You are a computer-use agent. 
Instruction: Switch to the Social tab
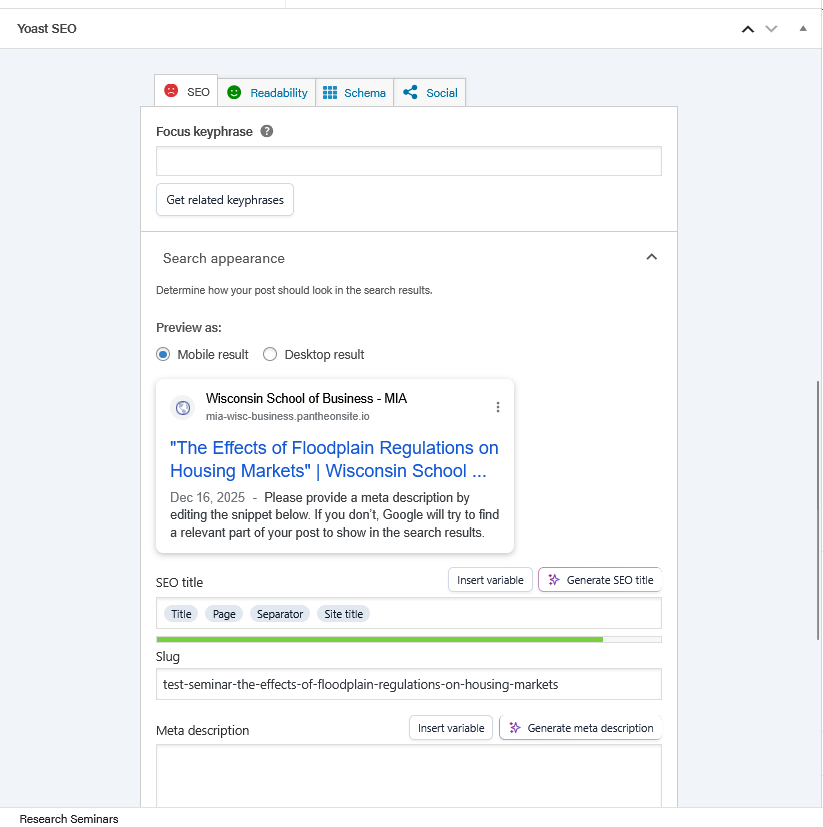pyautogui.click(x=430, y=93)
